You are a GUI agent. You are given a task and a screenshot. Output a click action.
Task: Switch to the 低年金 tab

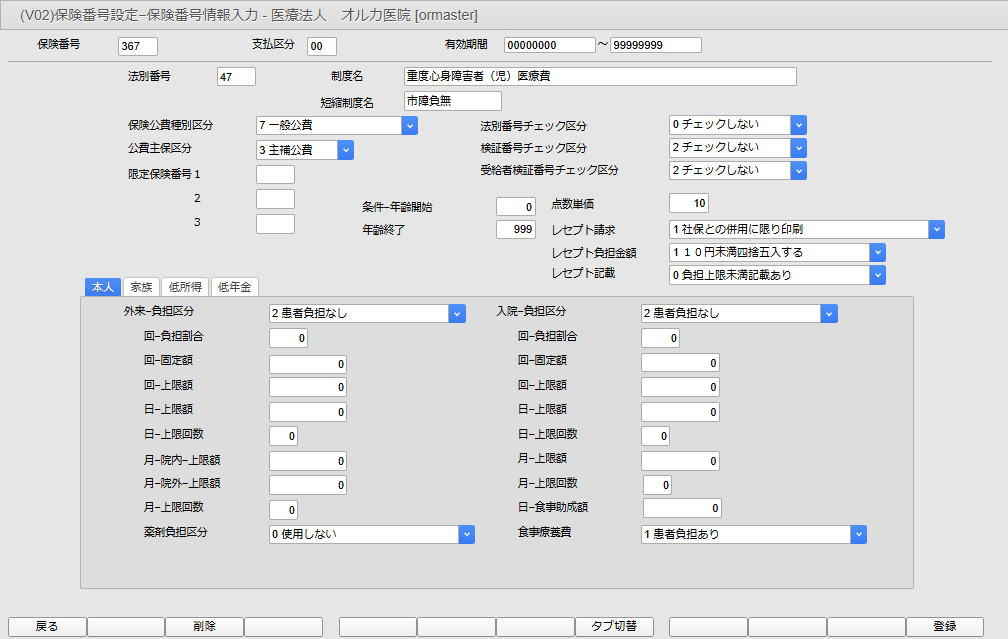(235, 287)
